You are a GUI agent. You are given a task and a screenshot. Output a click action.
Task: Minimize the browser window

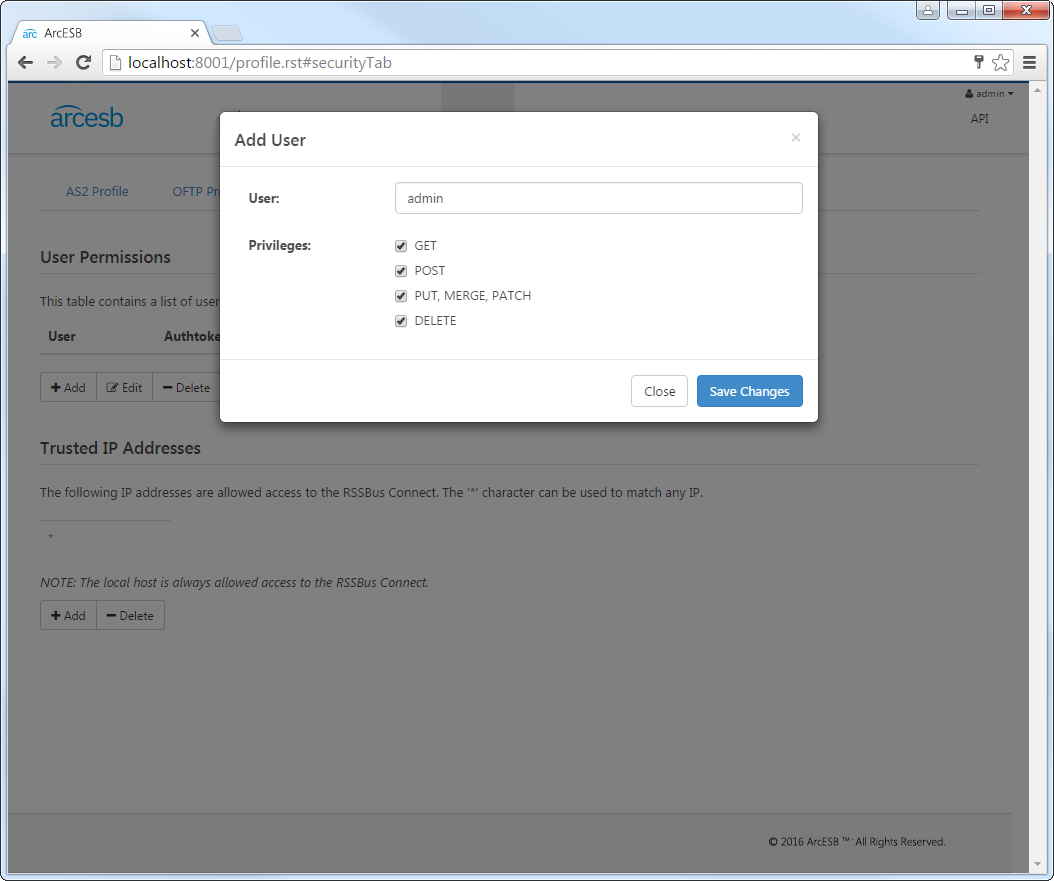(961, 10)
